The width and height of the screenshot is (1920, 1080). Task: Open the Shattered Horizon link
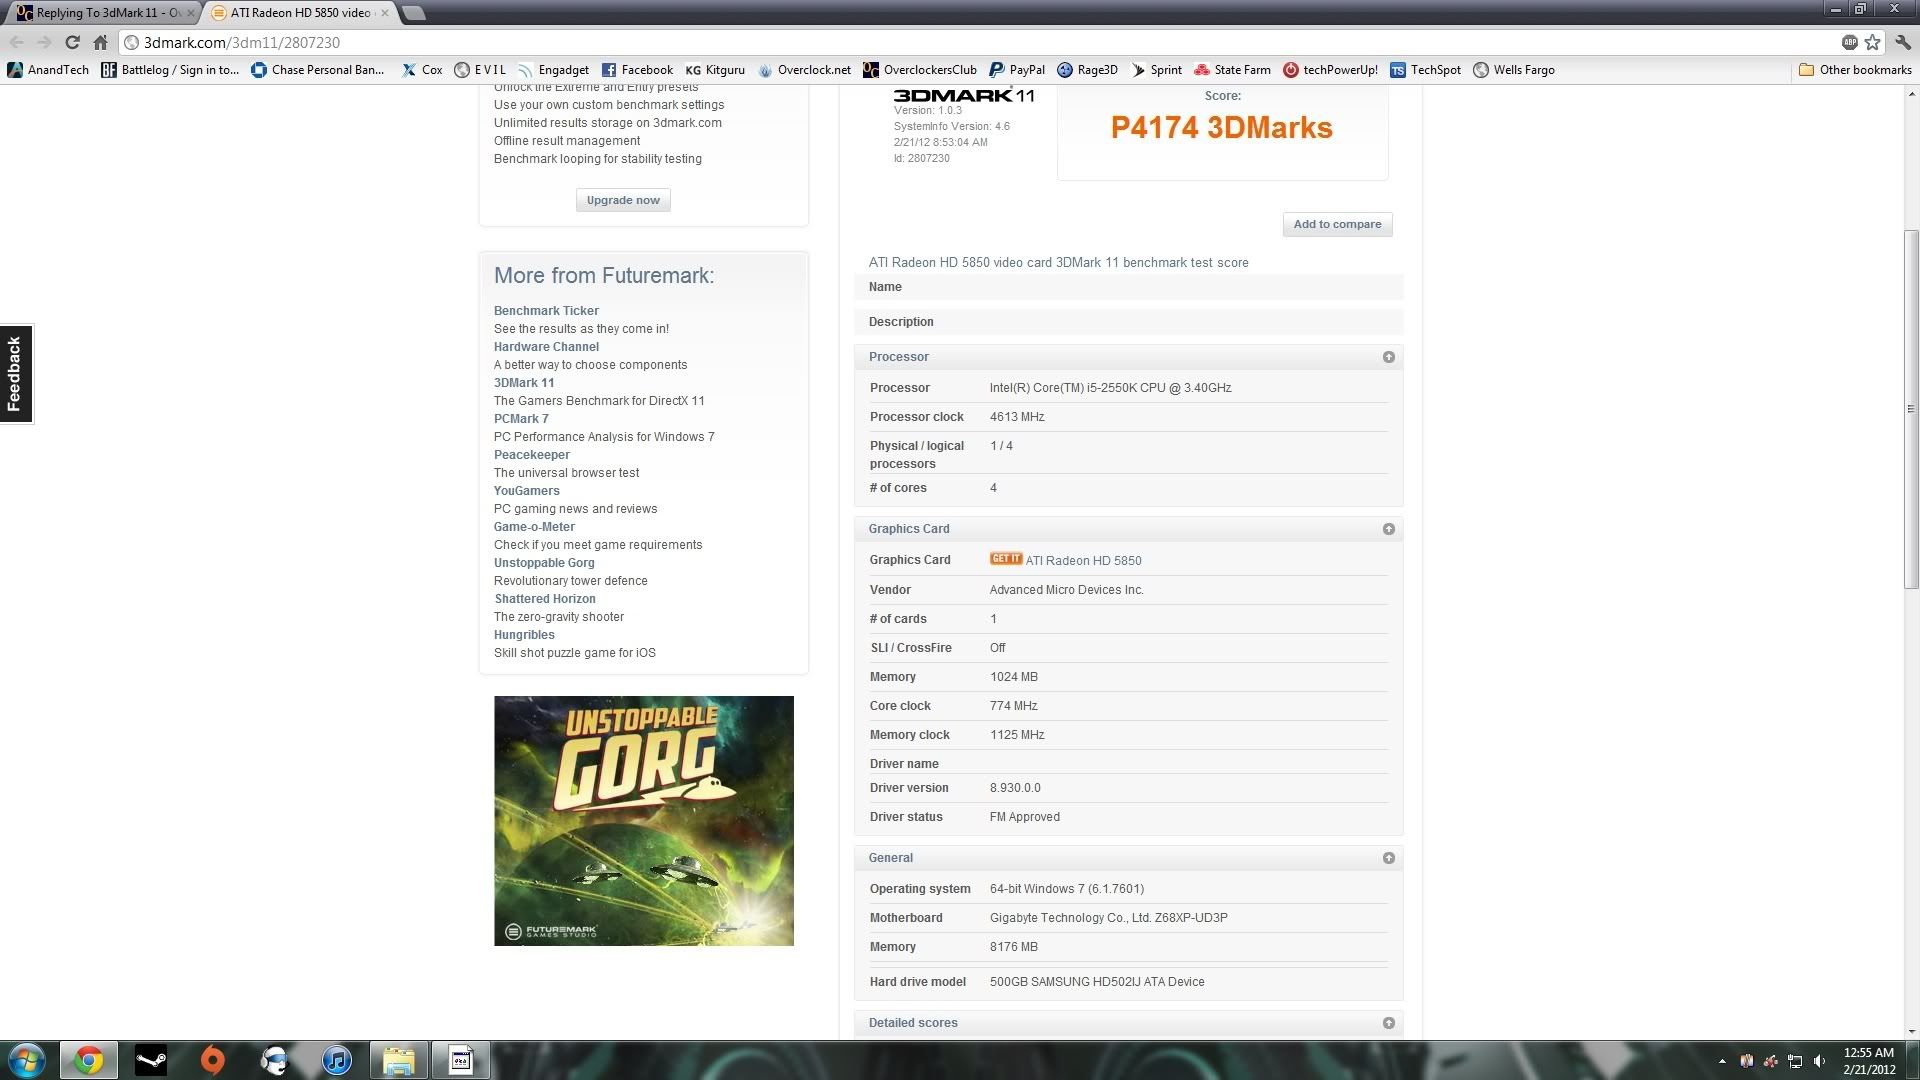pos(545,599)
